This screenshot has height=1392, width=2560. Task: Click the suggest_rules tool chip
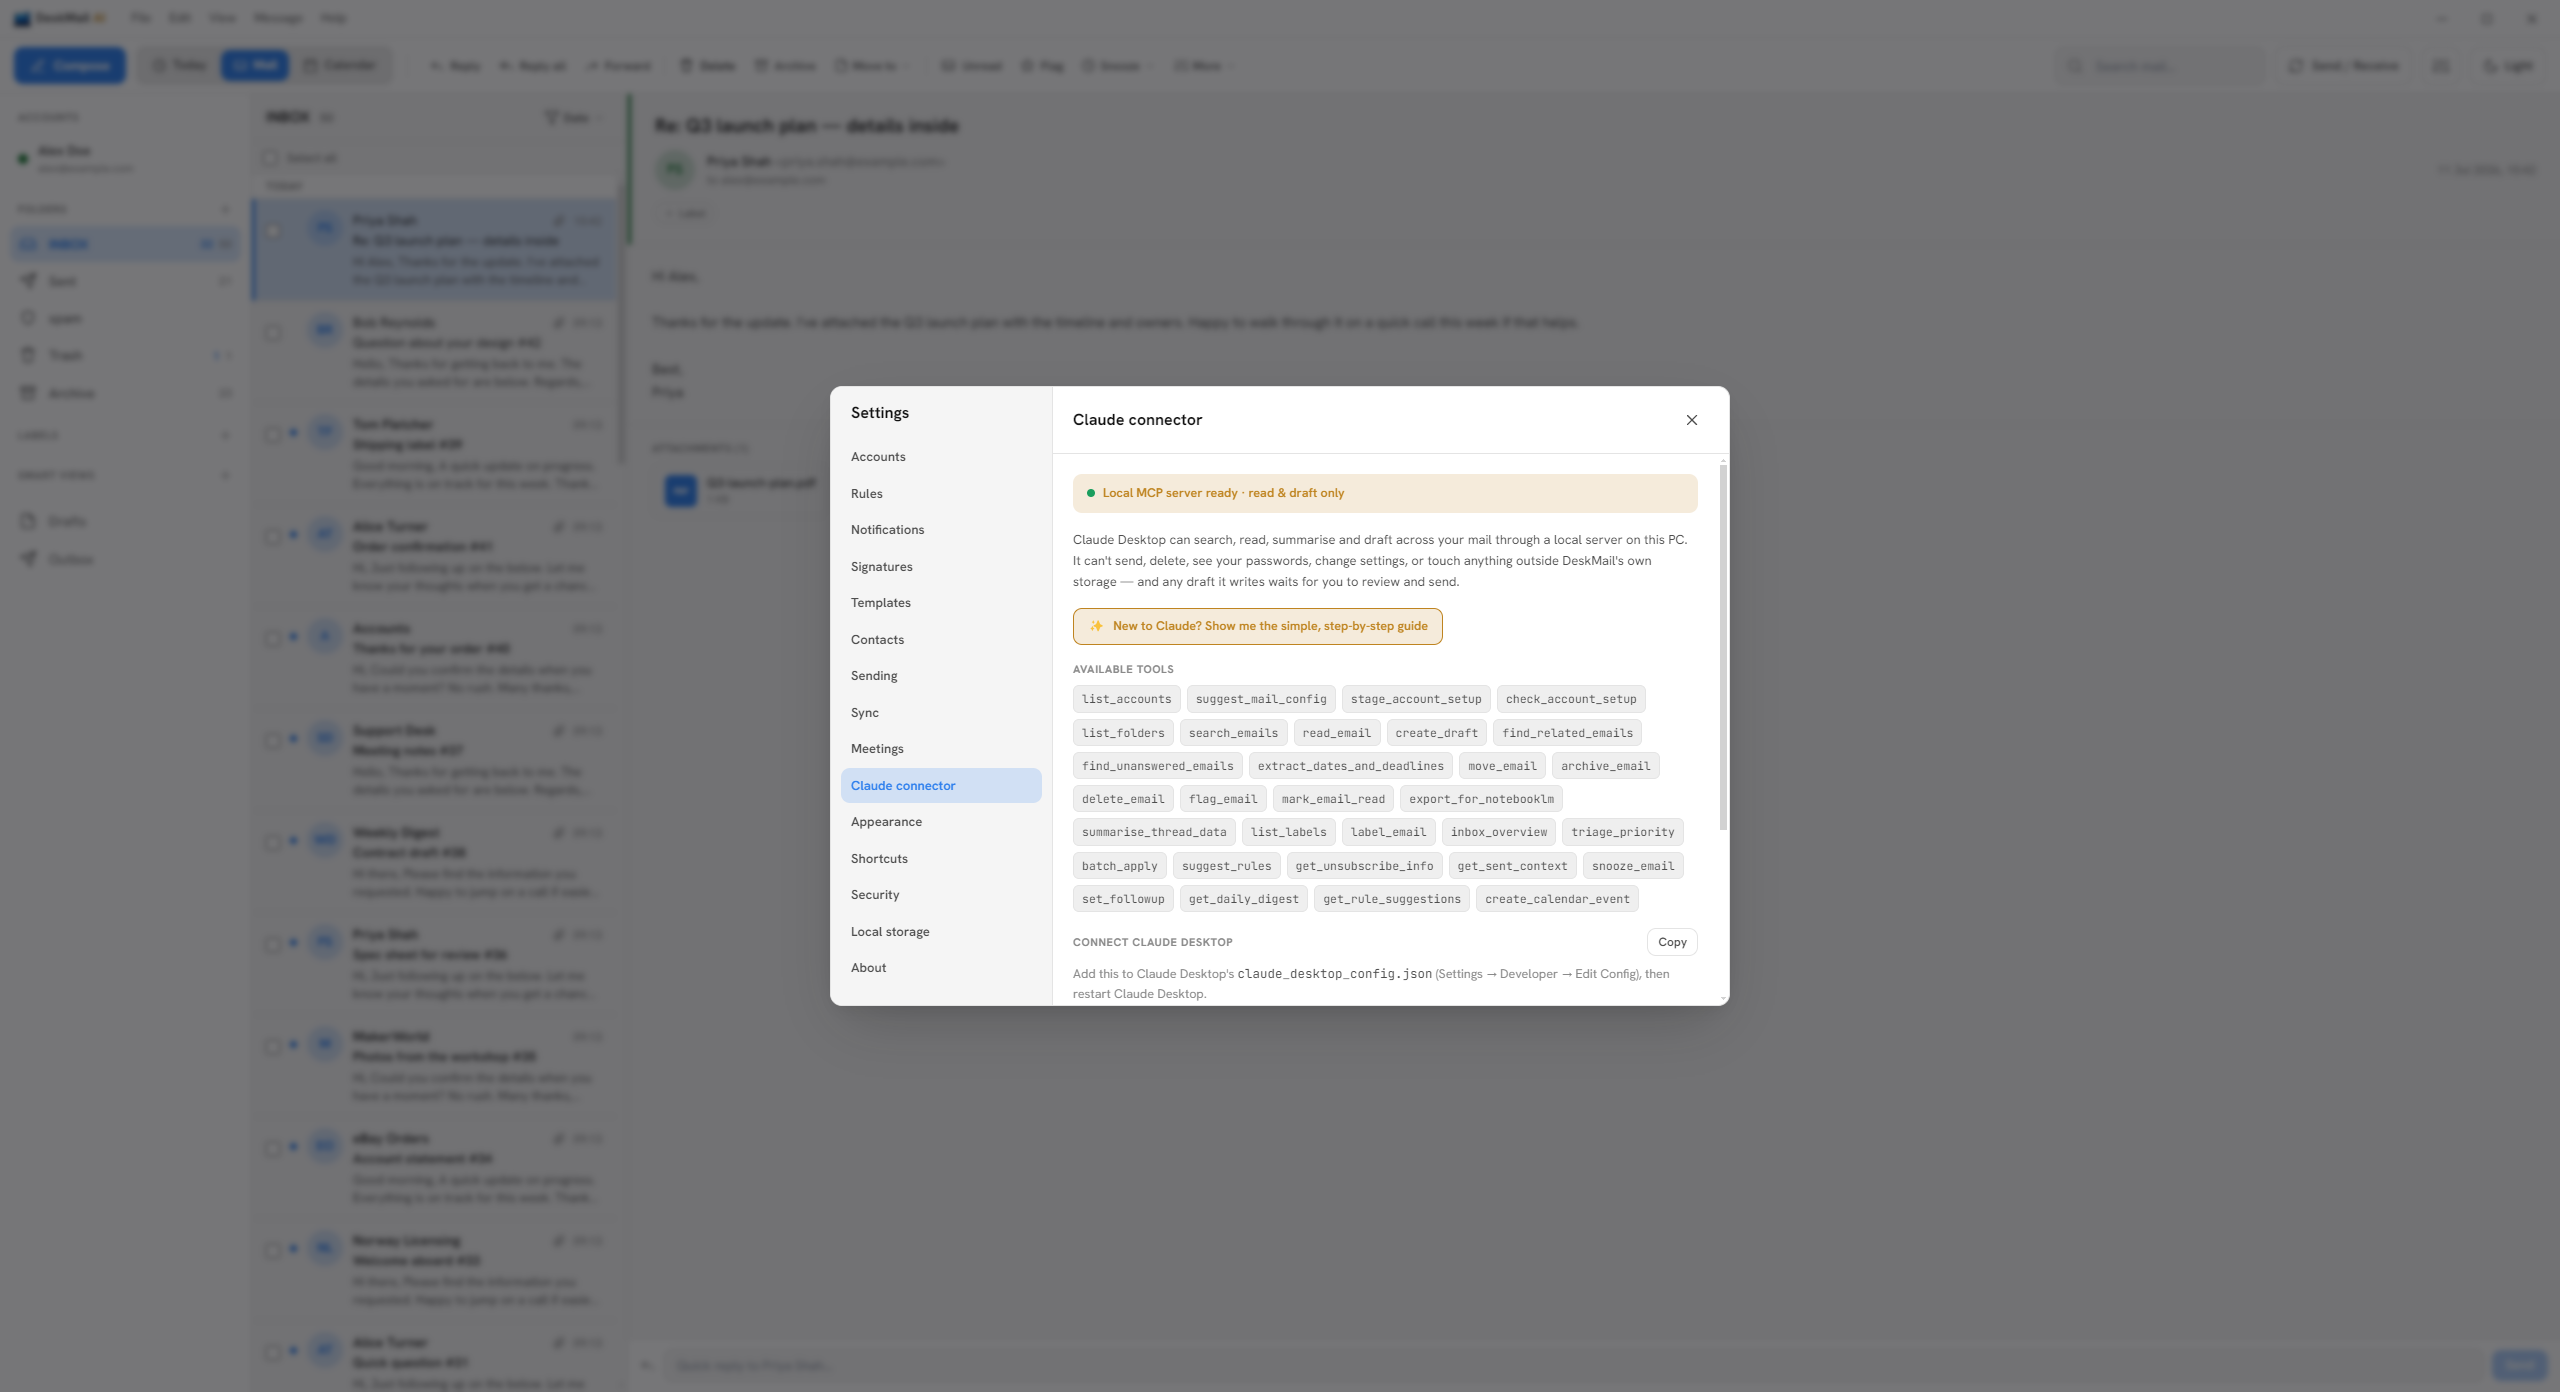coord(1226,866)
